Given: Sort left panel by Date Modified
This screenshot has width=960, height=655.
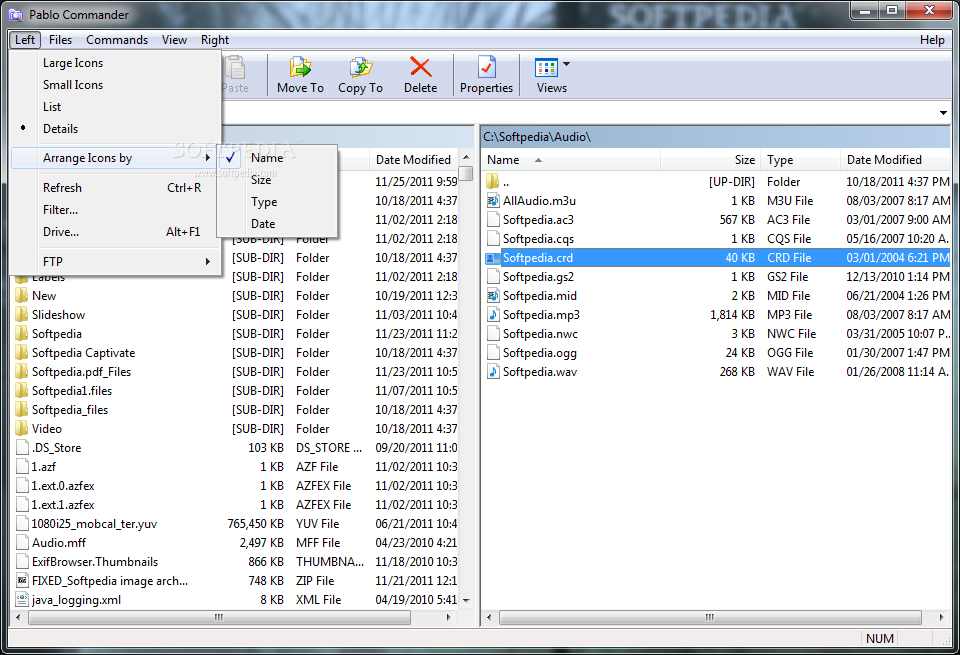Looking at the screenshot, I should 414,160.
